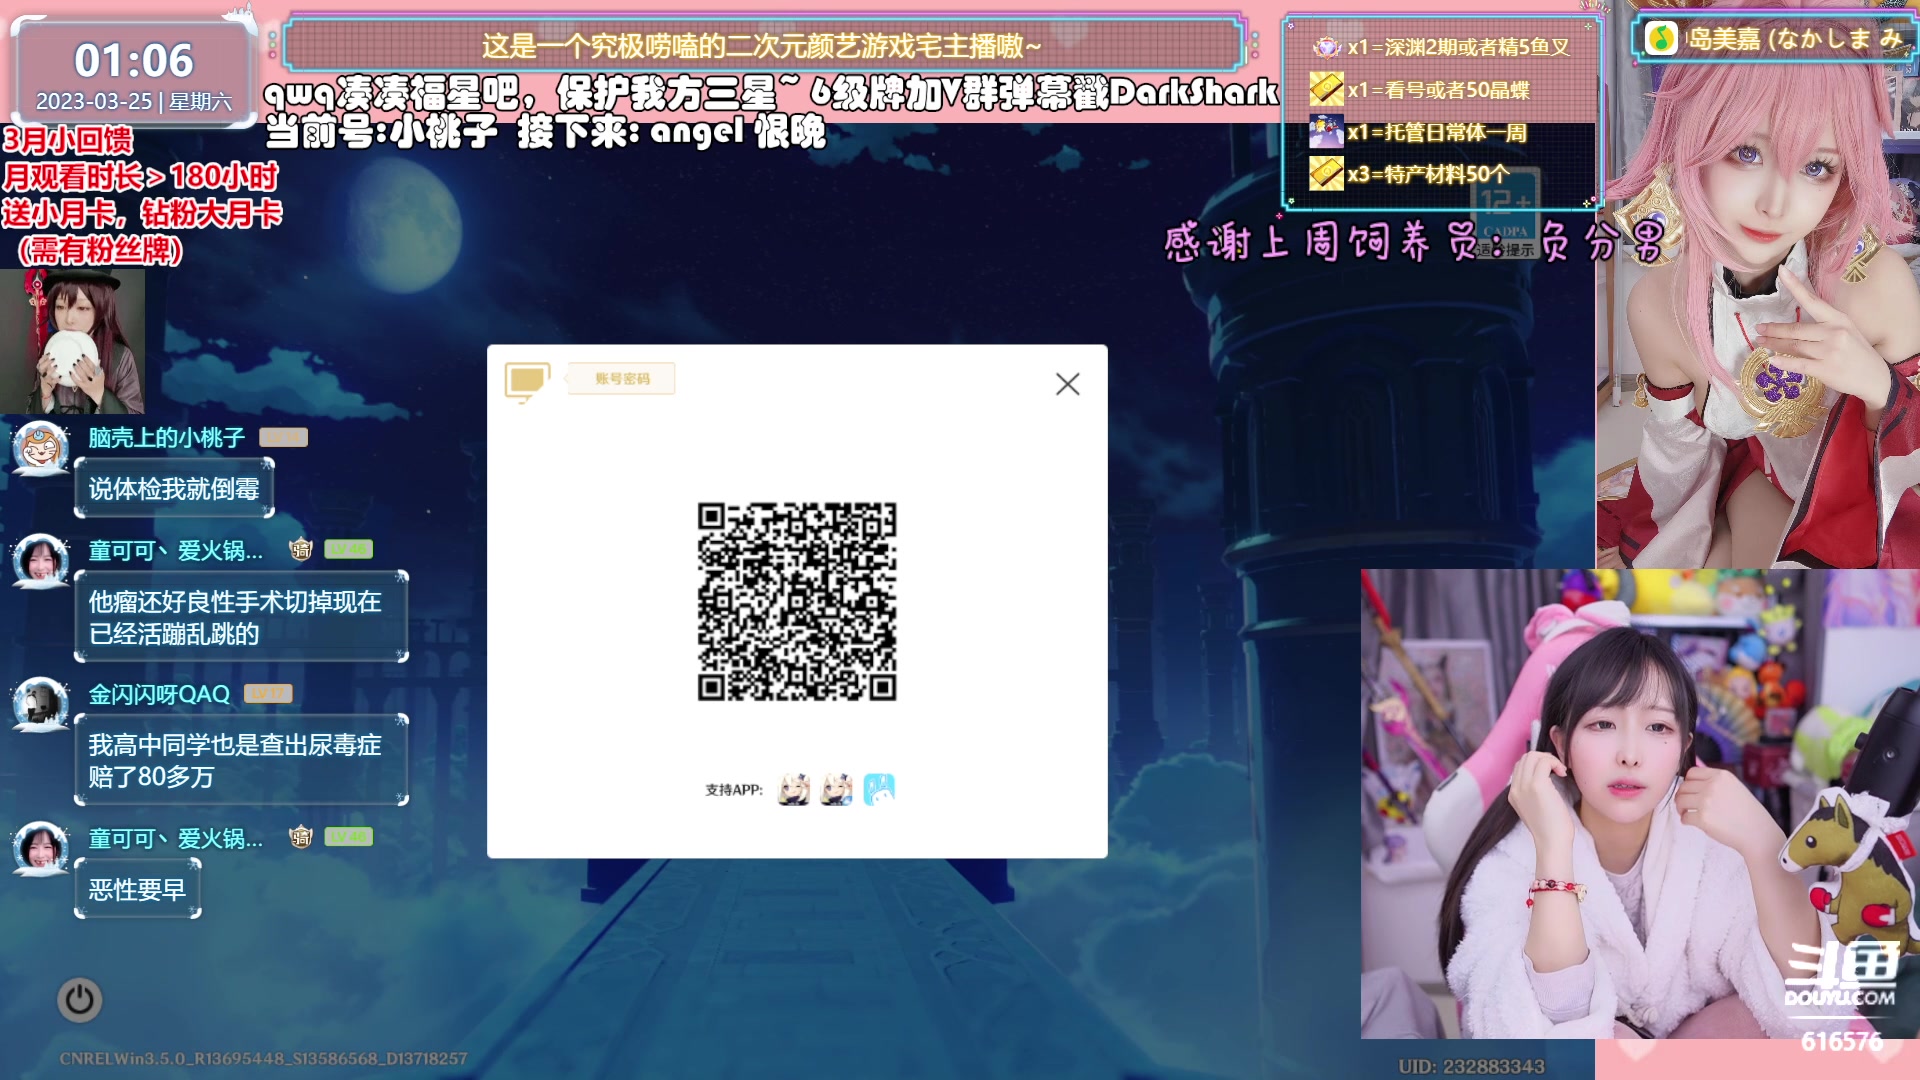Click the login QR code image
Screen dimensions: 1920x1080
(797, 601)
